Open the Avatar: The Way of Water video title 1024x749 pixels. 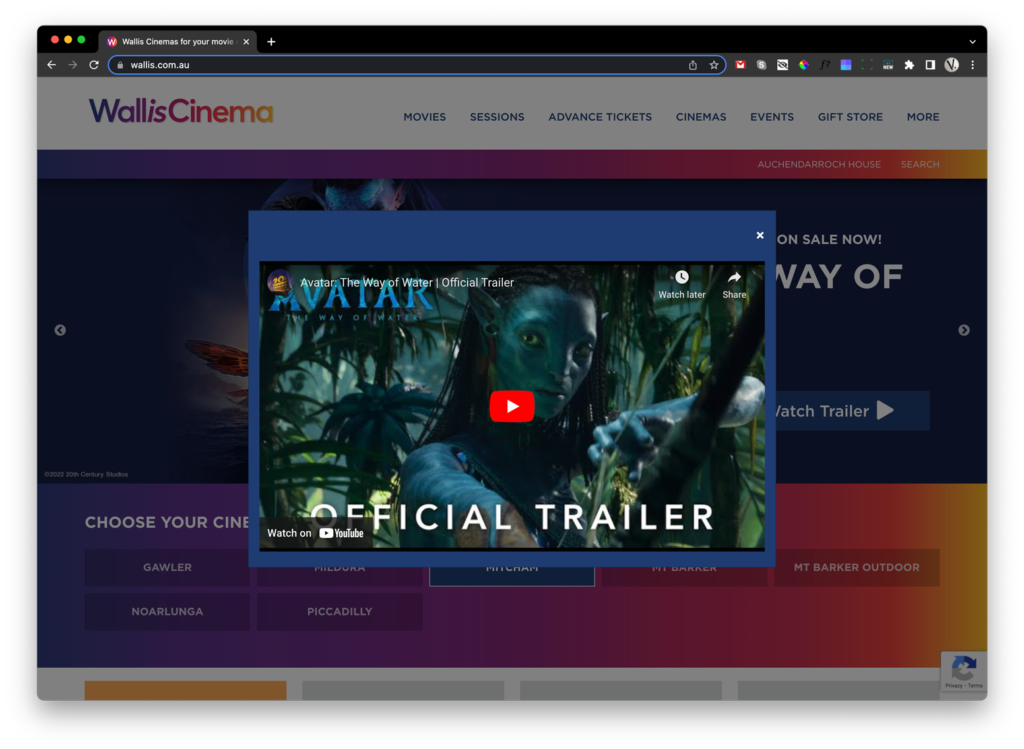(x=407, y=283)
